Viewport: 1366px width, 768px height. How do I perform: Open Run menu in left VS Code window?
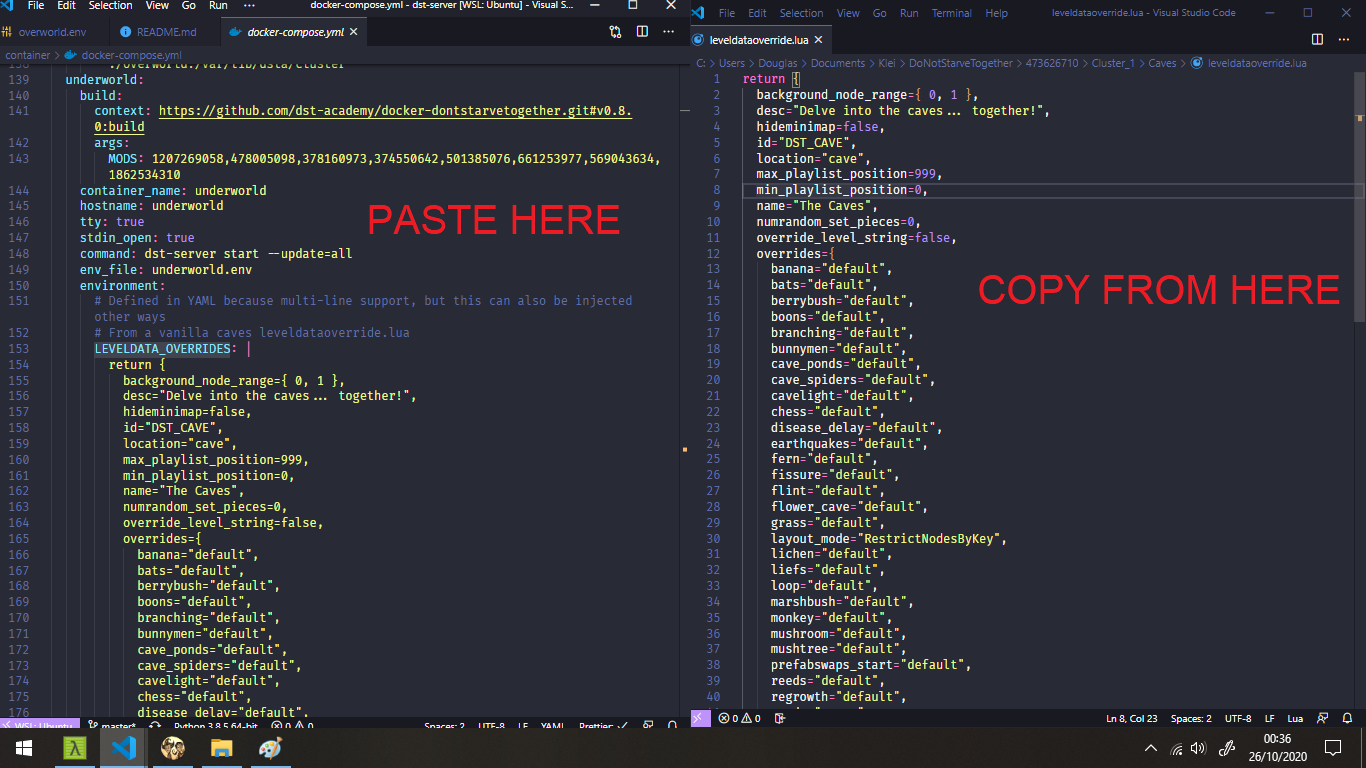[218, 5]
